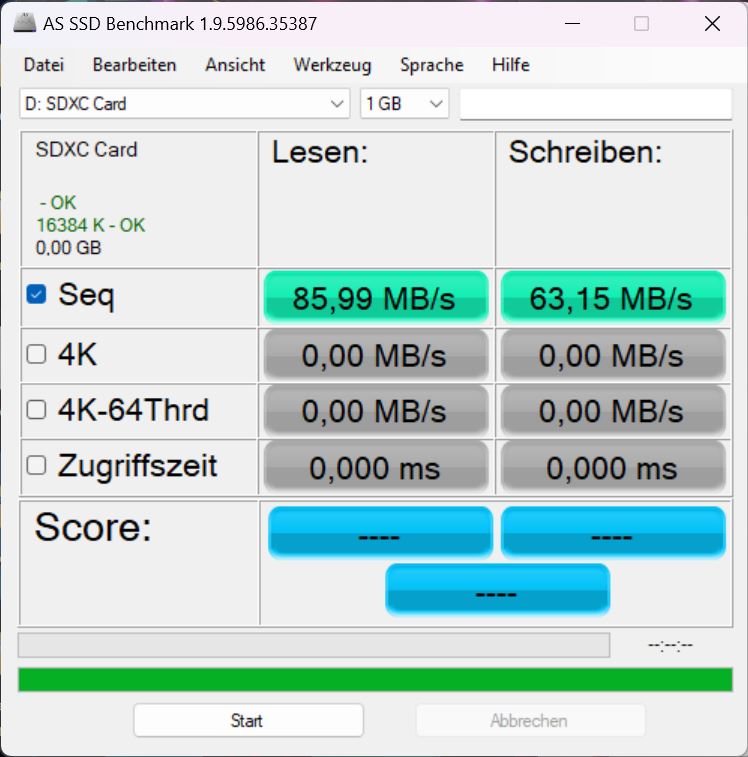Minimize the AS SSD Benchmark window
This screenshot has height=757, width=748.
tap(572, 23)
